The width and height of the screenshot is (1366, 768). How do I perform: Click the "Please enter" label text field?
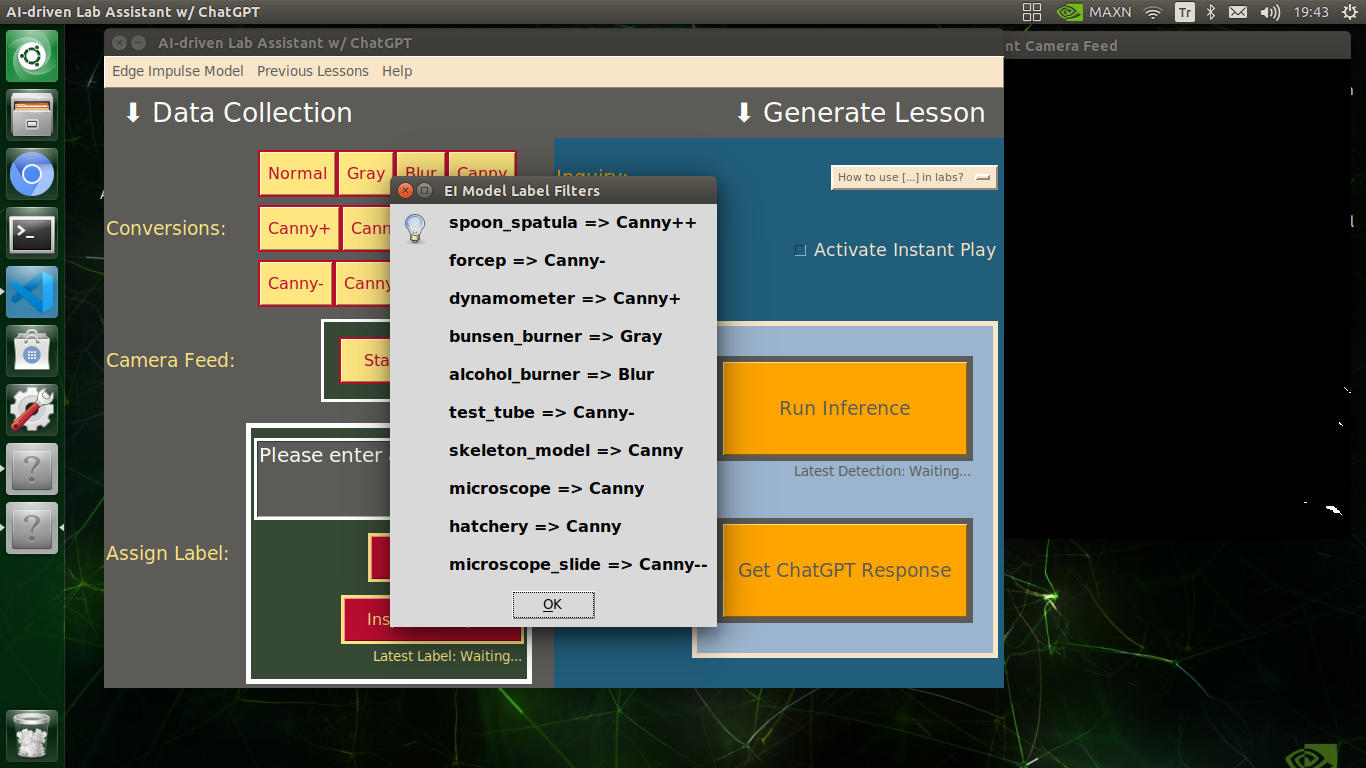322,478
